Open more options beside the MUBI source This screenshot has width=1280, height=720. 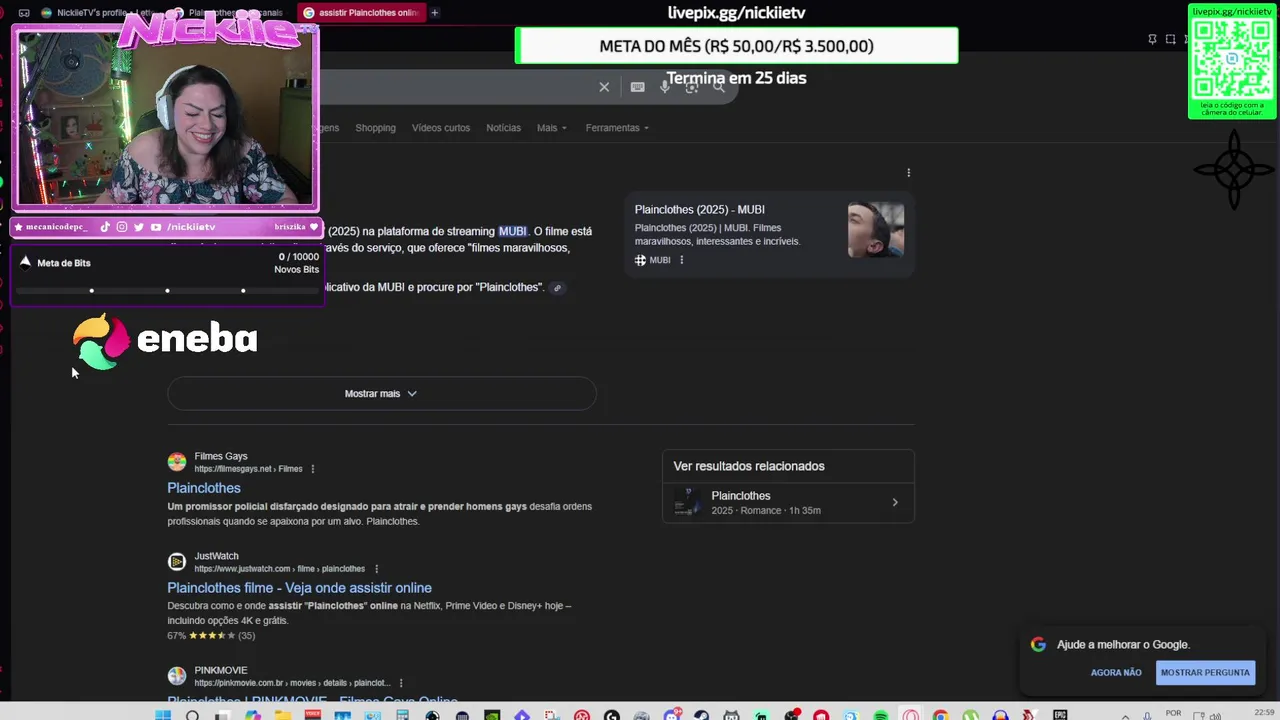[682, 260]
